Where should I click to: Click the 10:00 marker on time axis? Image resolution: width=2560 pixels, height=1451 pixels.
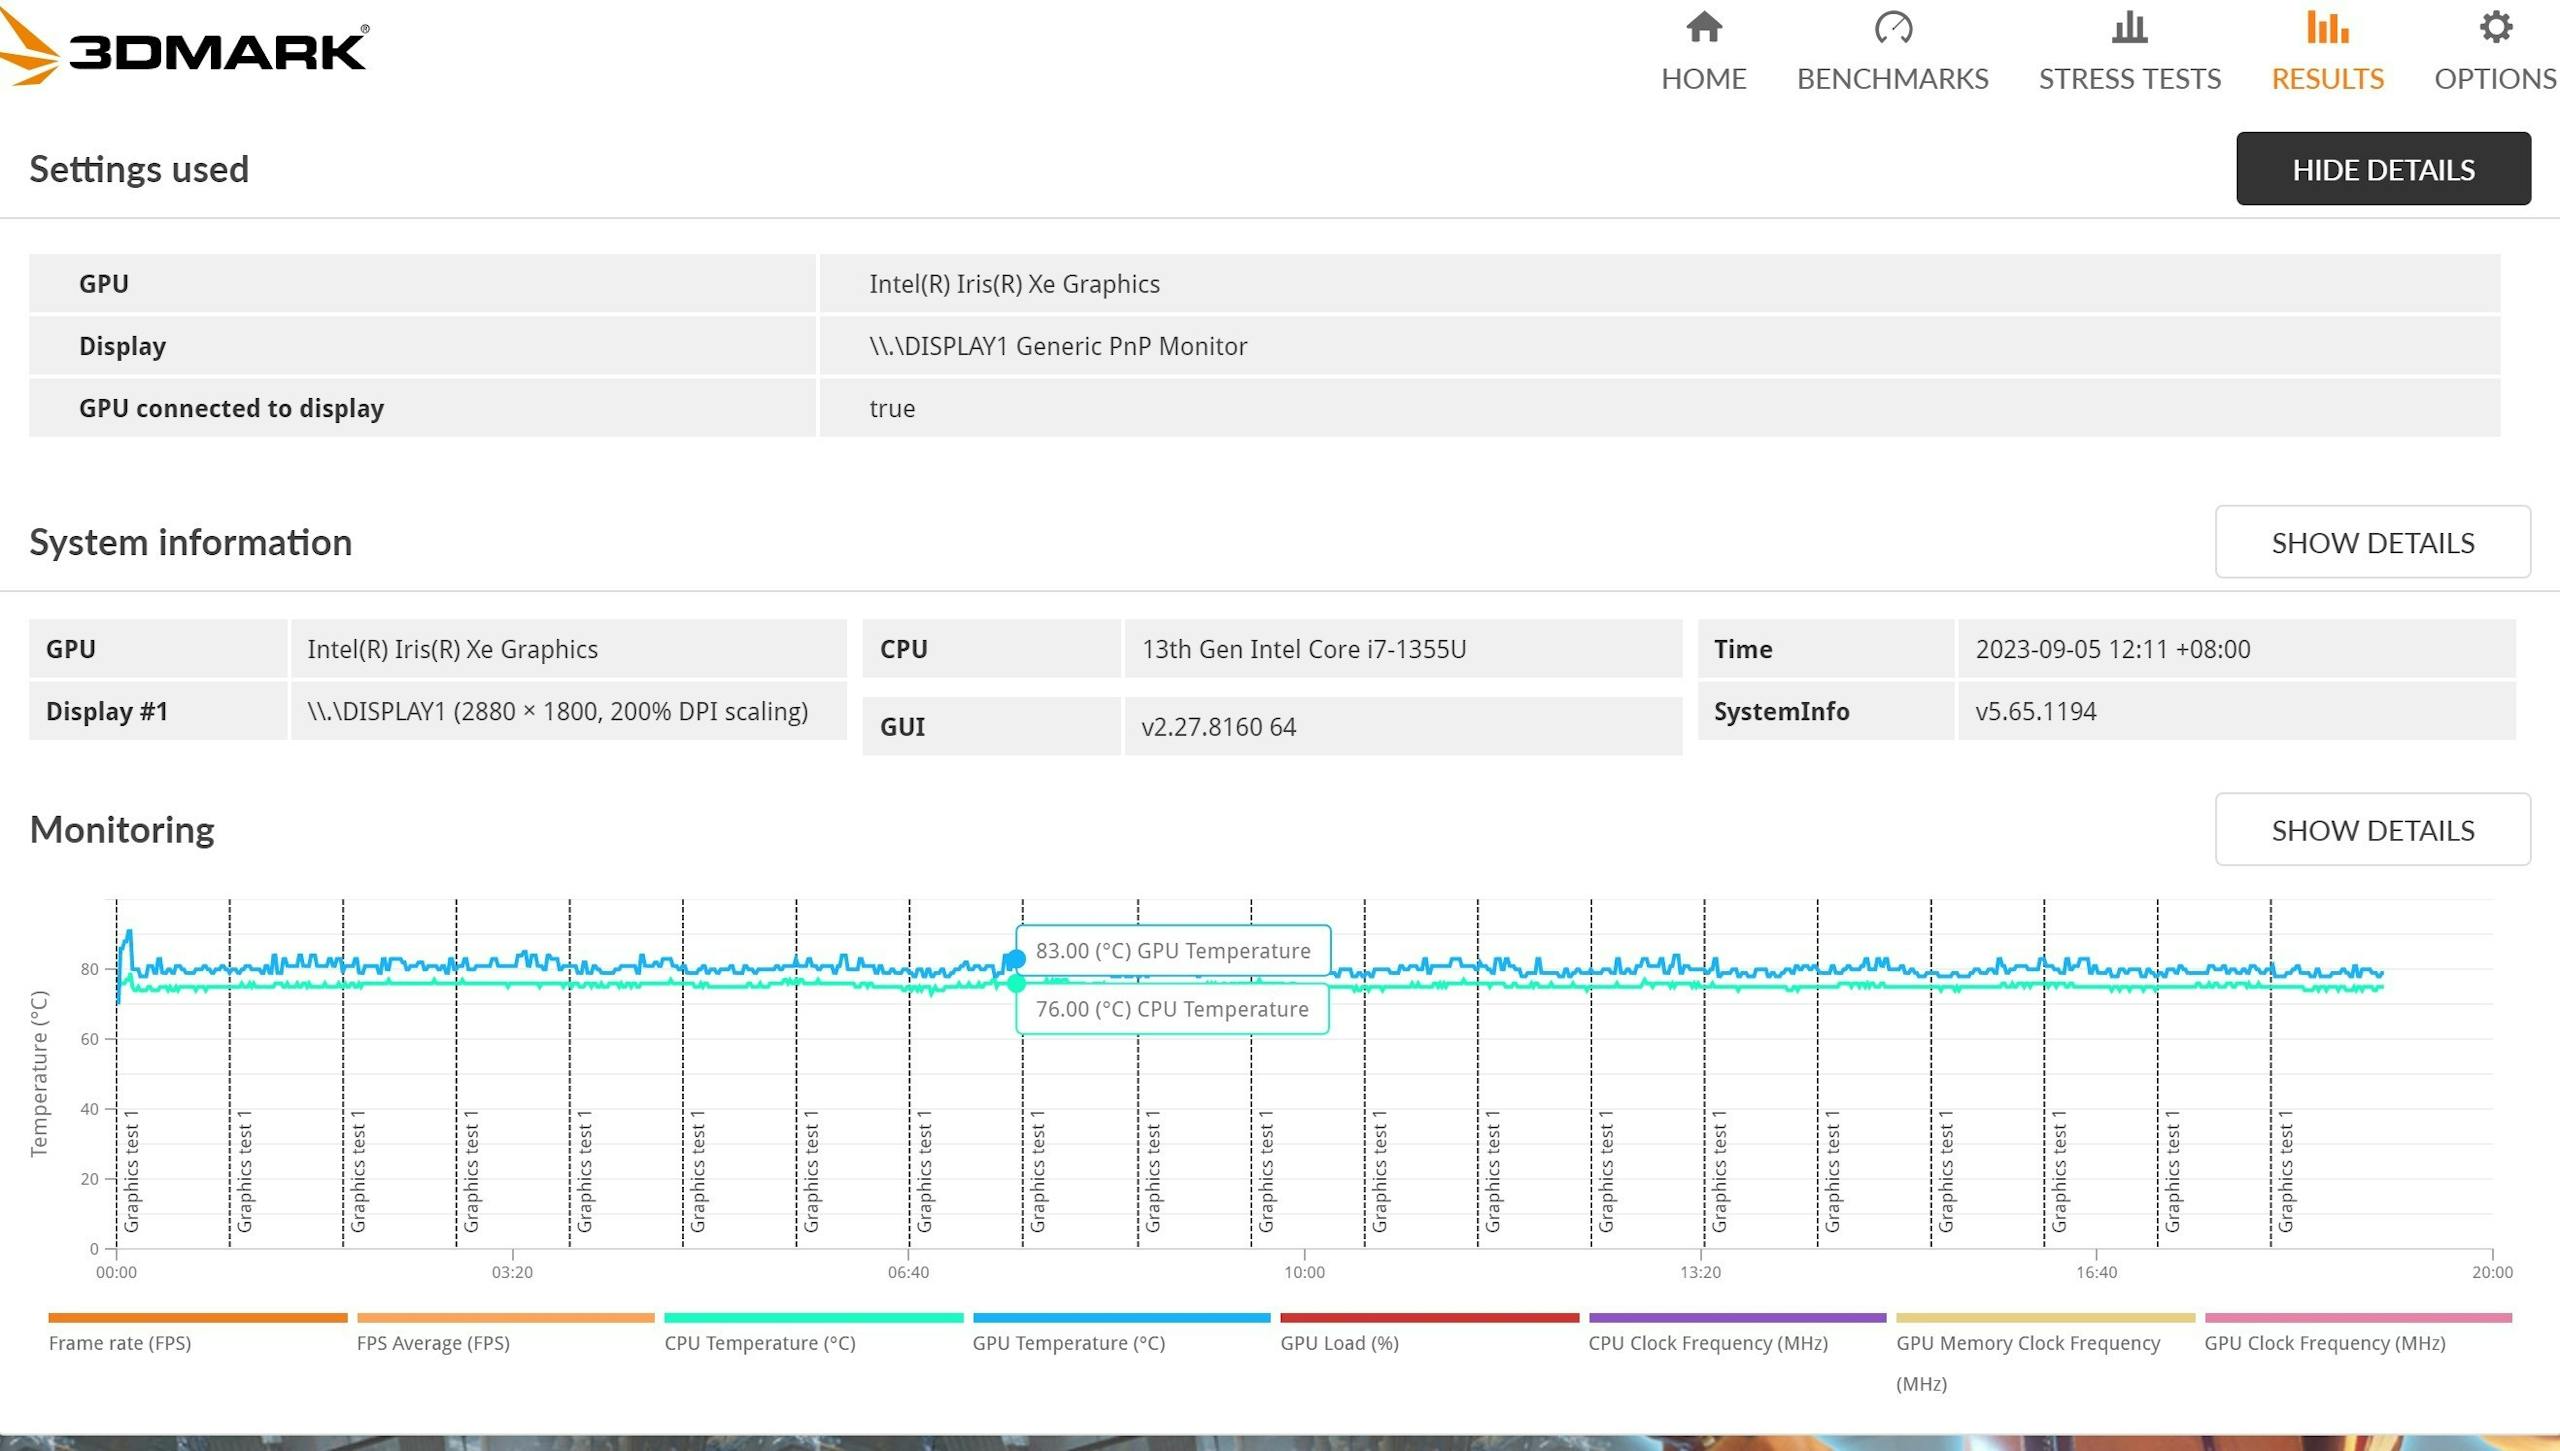point(1304,1272)
